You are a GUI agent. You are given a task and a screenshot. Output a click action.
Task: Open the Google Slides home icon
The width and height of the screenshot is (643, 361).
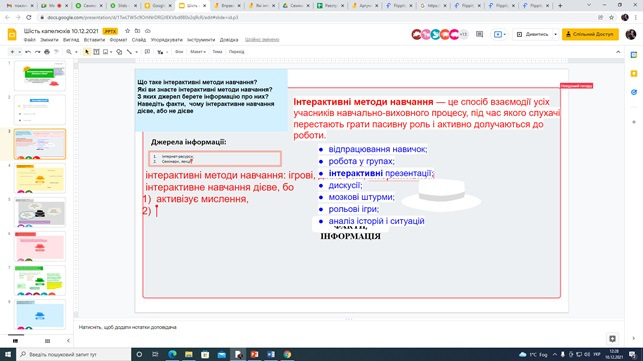click(x=12, y=34)
